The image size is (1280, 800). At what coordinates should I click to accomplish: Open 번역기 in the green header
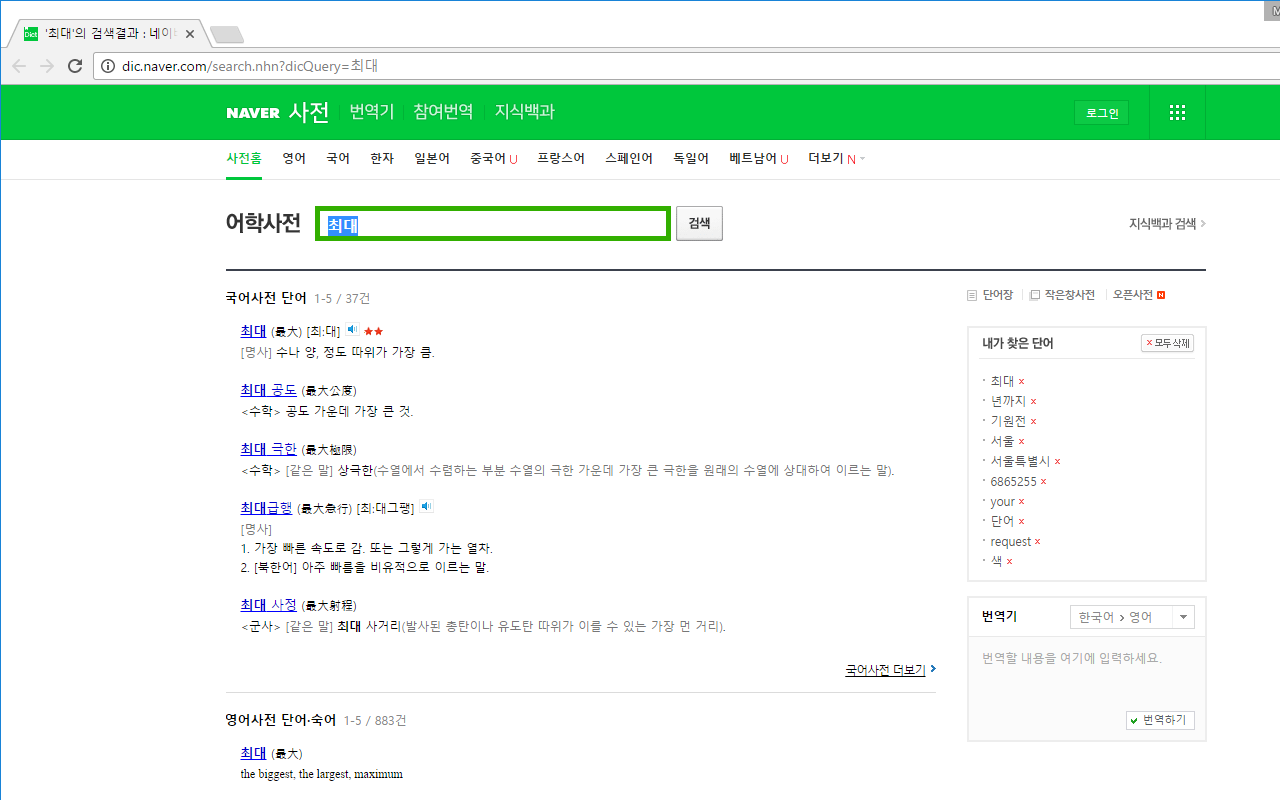pos(372,112)
